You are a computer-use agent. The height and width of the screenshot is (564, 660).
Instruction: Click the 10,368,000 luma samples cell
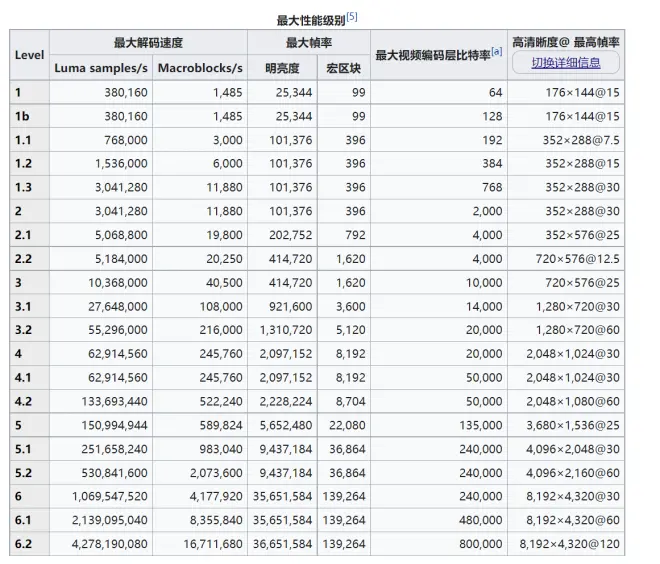(101, 282)
